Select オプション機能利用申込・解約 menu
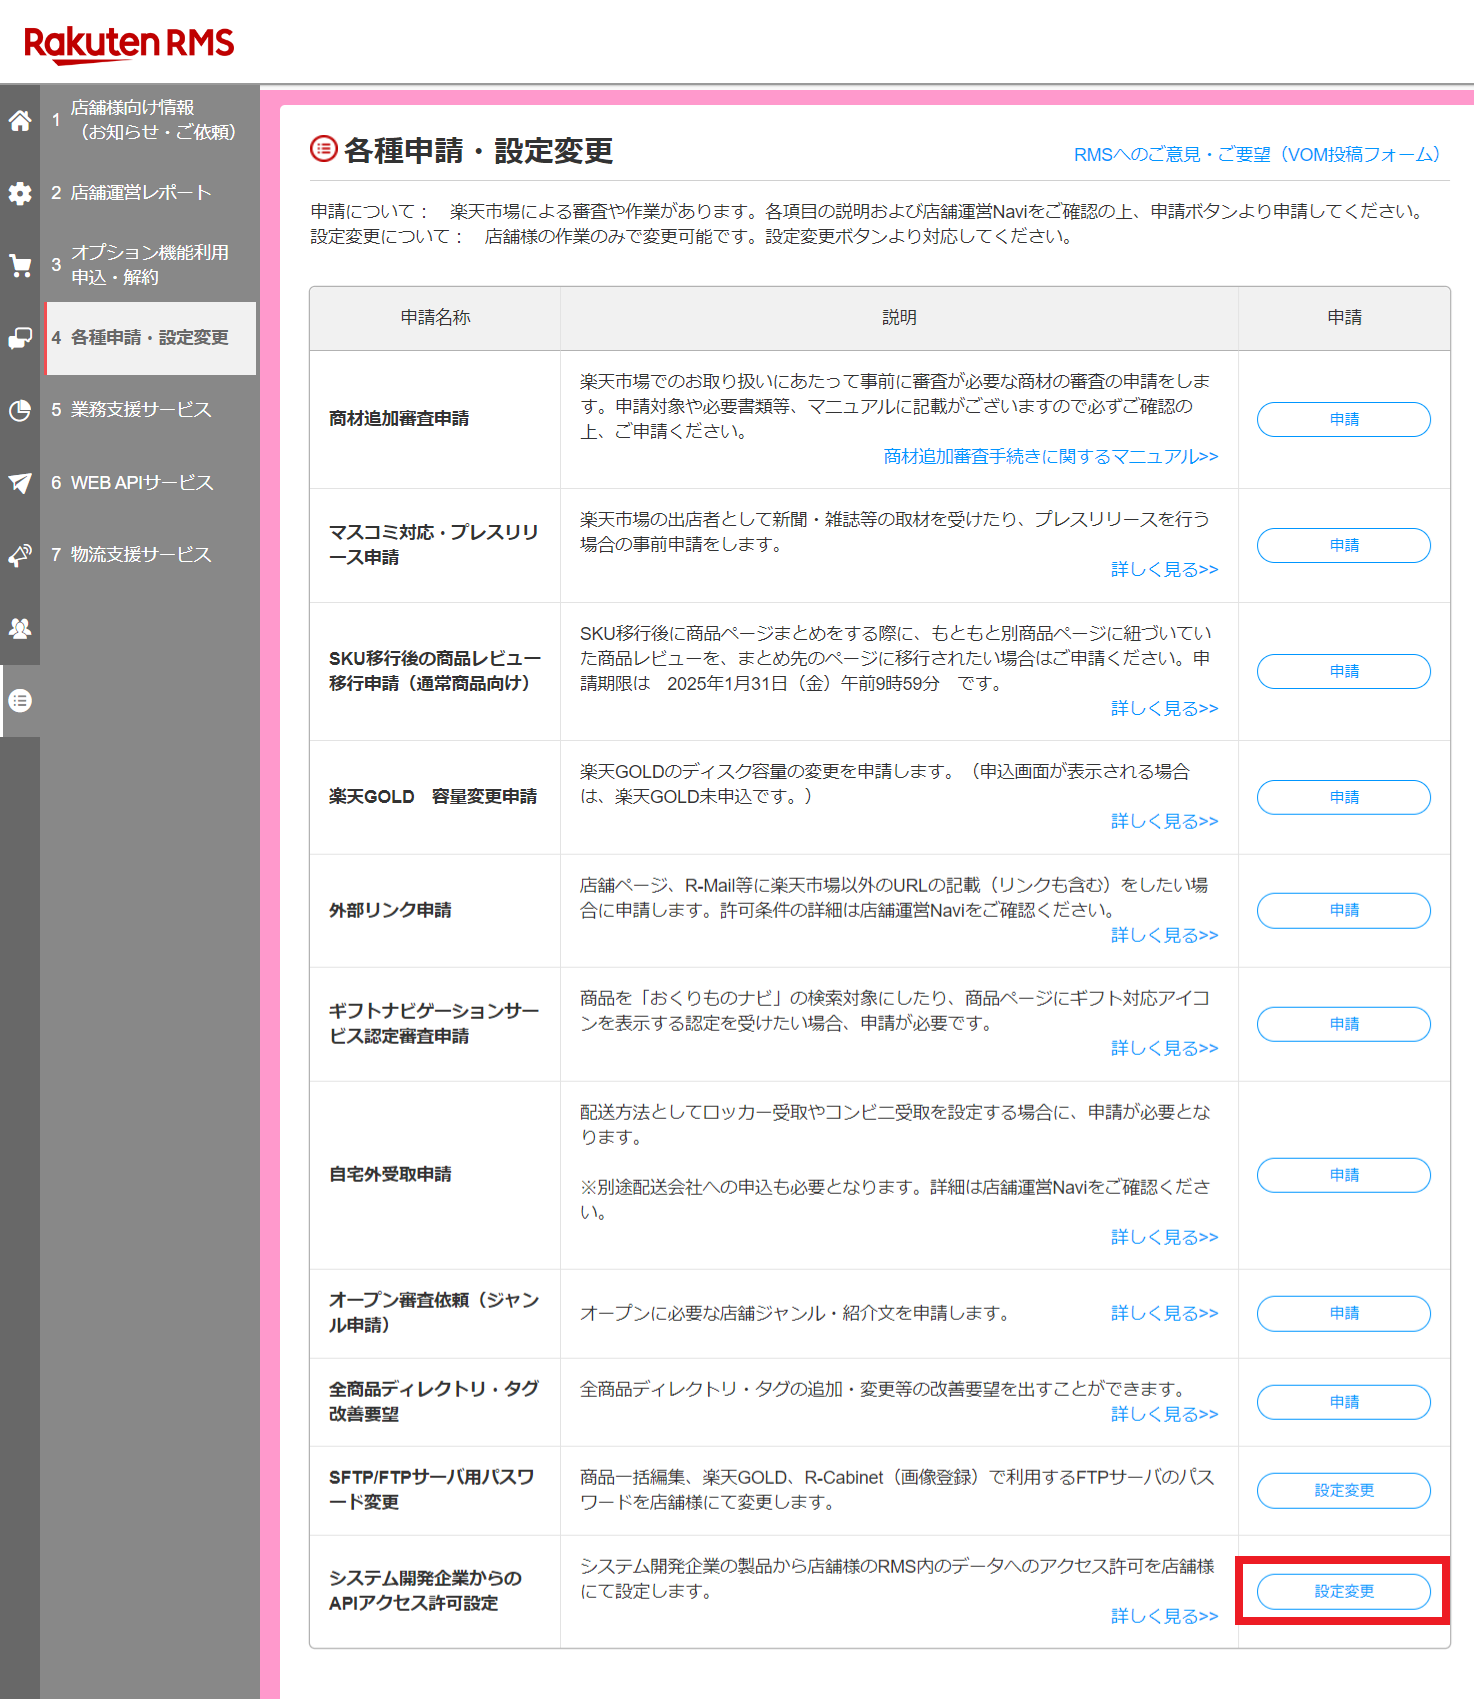 (x=150, y=265)
